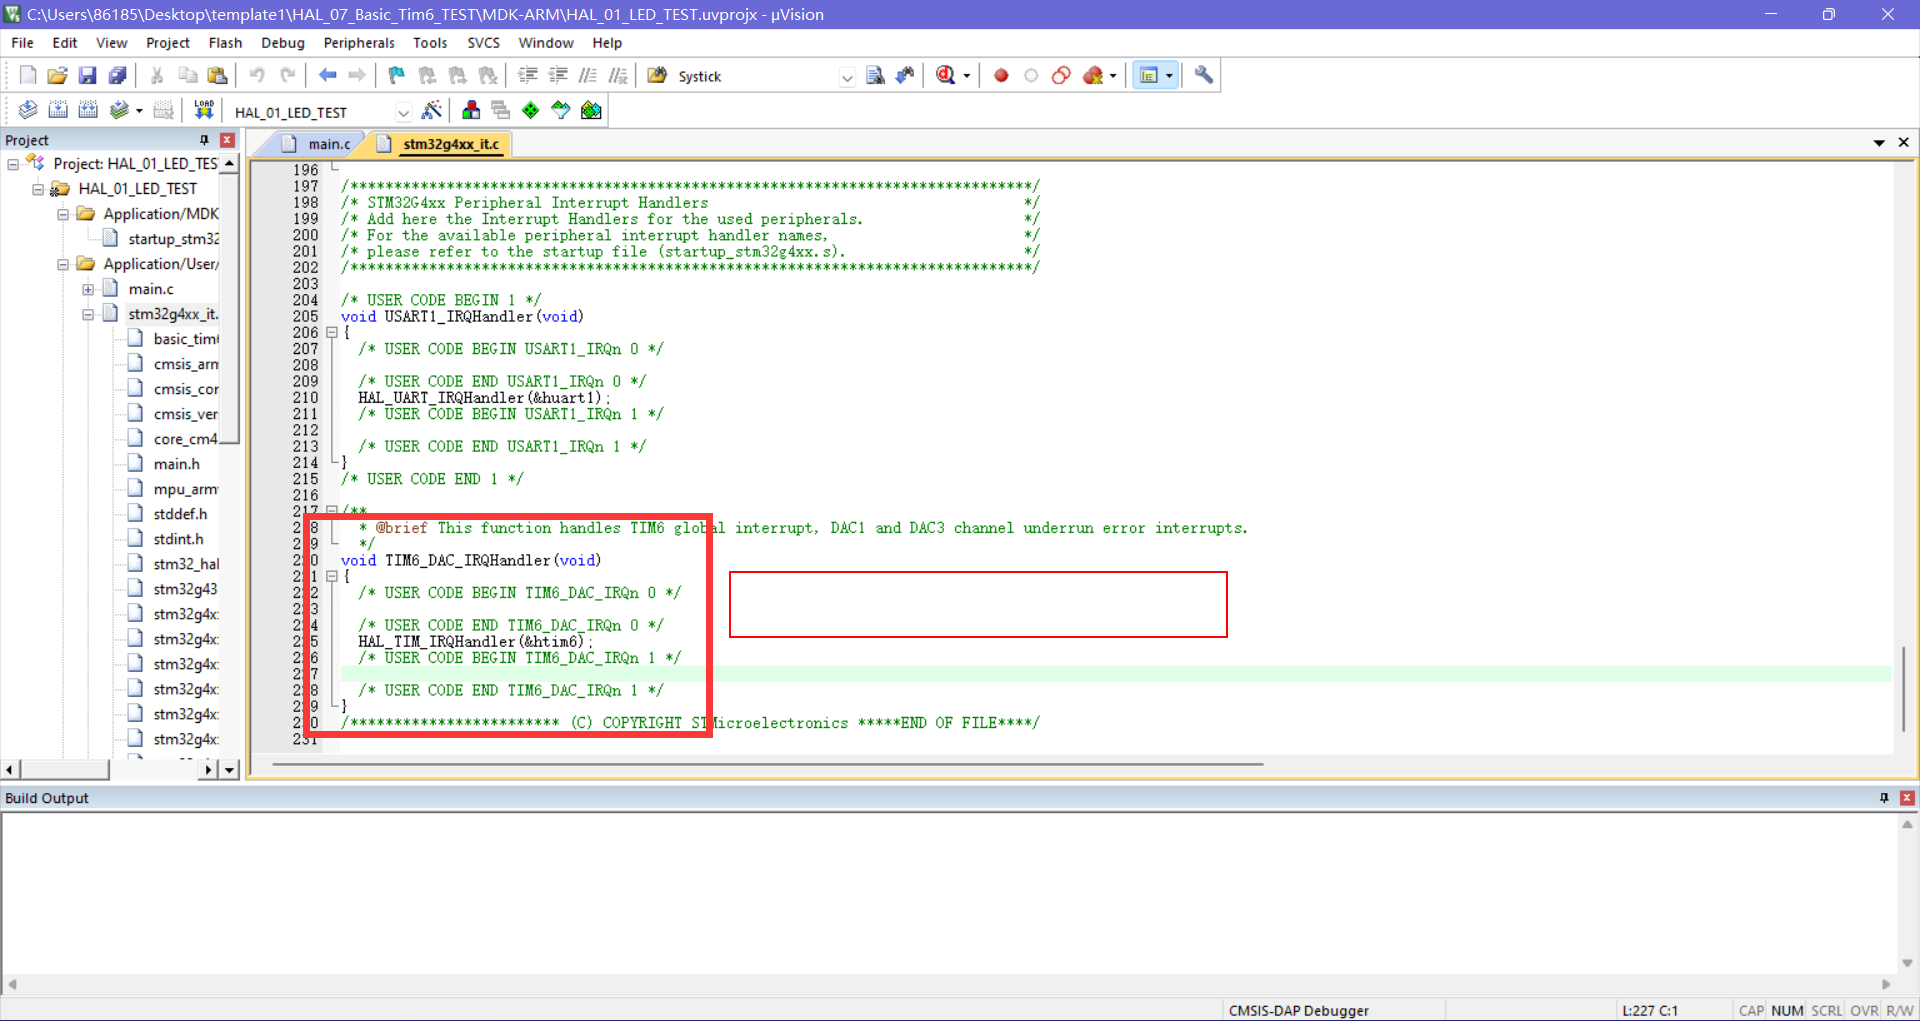This screenshot has height=1021, width=1920.
Task: Open the Flash menu
Action: (x=225, y=43)
